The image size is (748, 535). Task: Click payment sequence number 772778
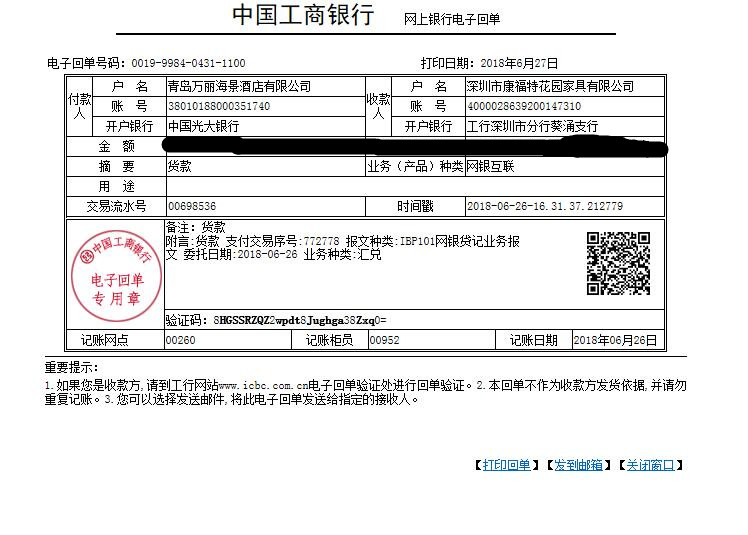tap(322, 241)
